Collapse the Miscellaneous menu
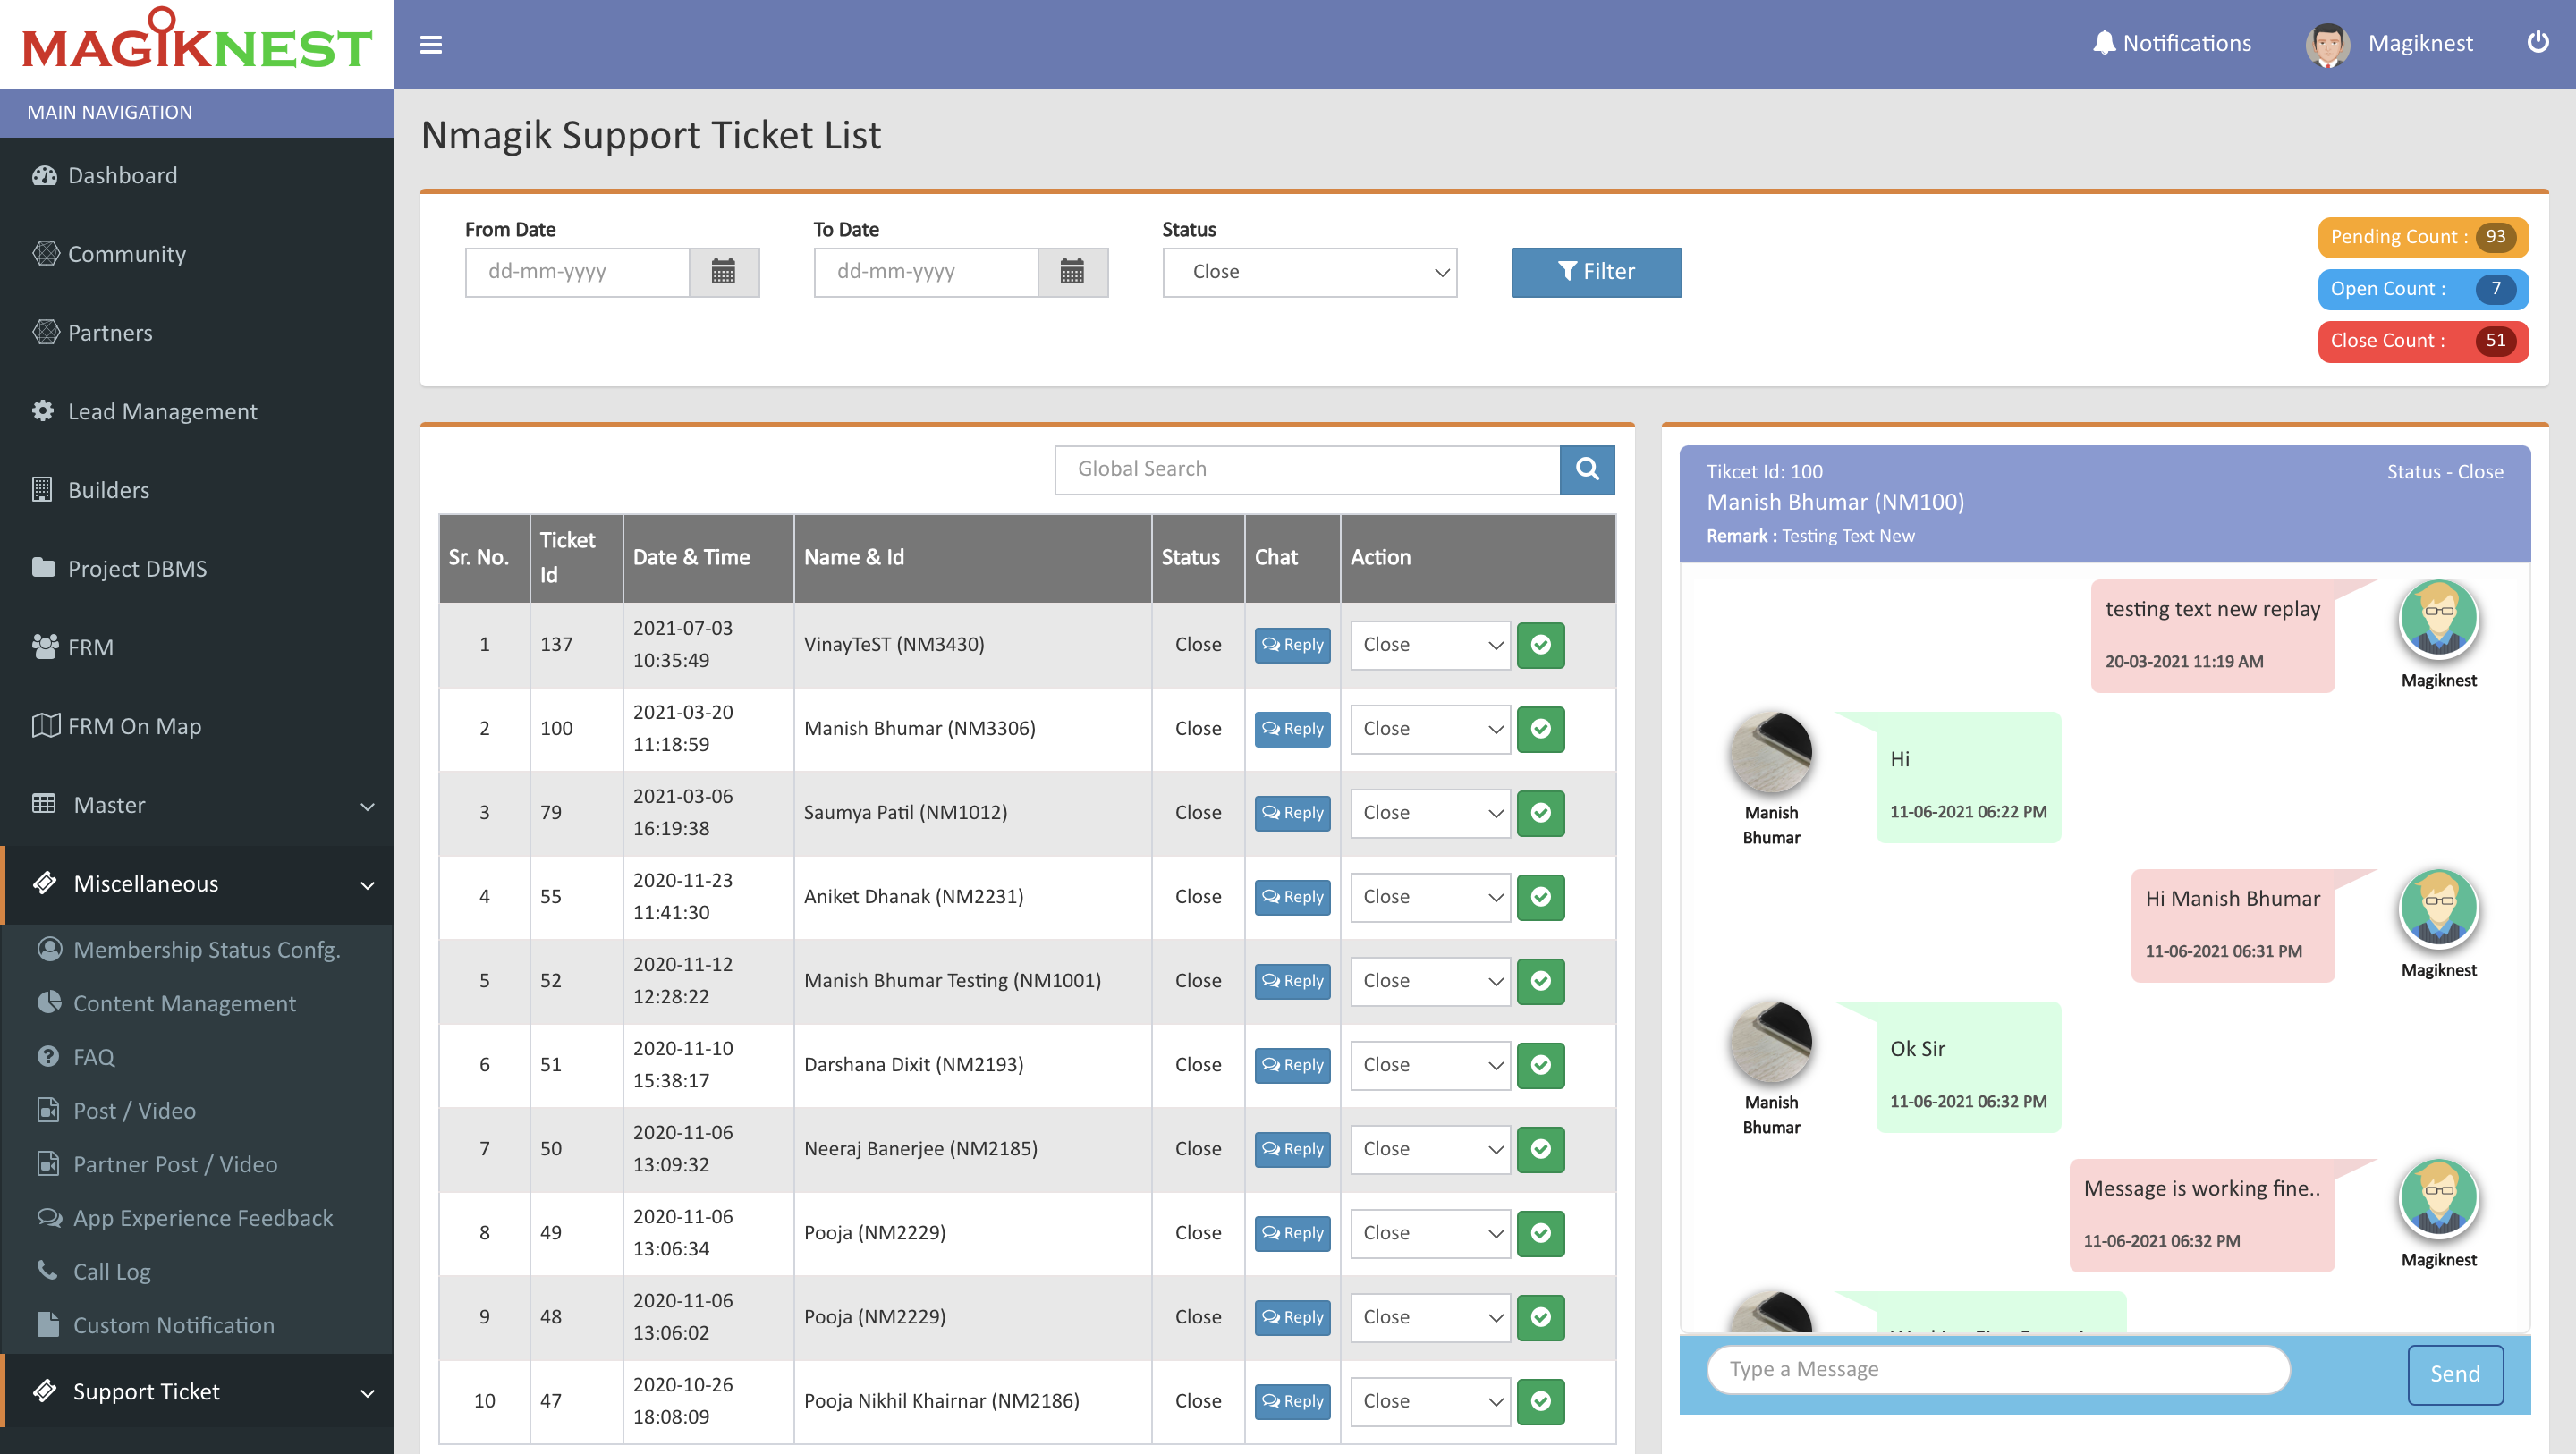2576x1454 pixels. pyautogui.click(x=197, y=884)
